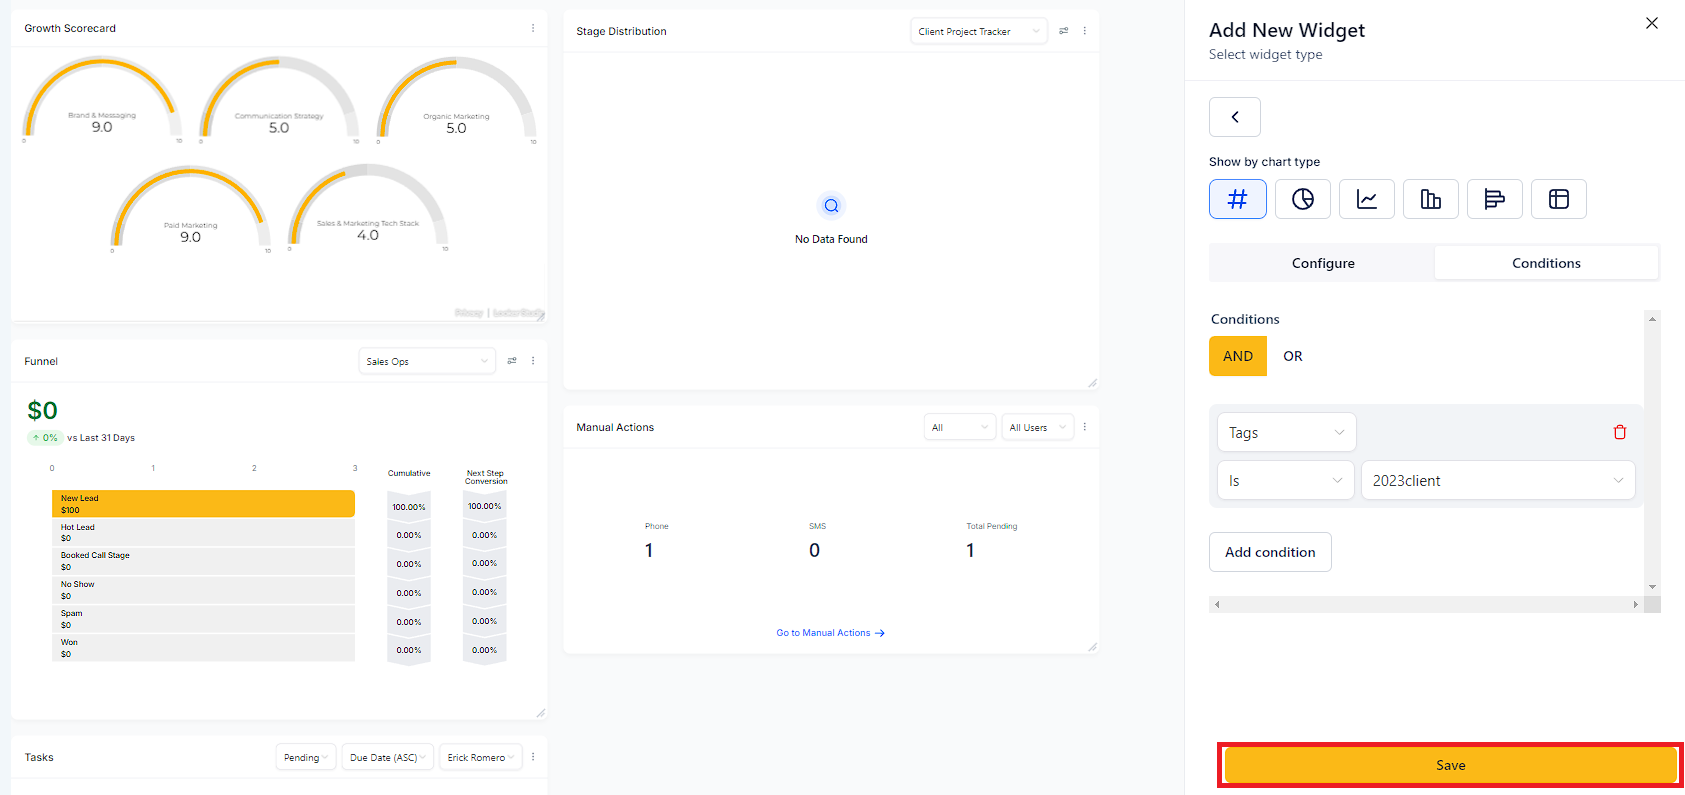Screen dimensions: 1685x795
Task: Click the 0% change badge
Action: click(x=45, y=438)
